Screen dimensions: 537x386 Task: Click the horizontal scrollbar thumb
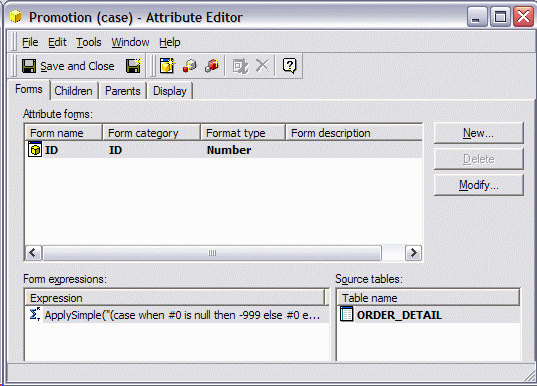tap(212, 253)
